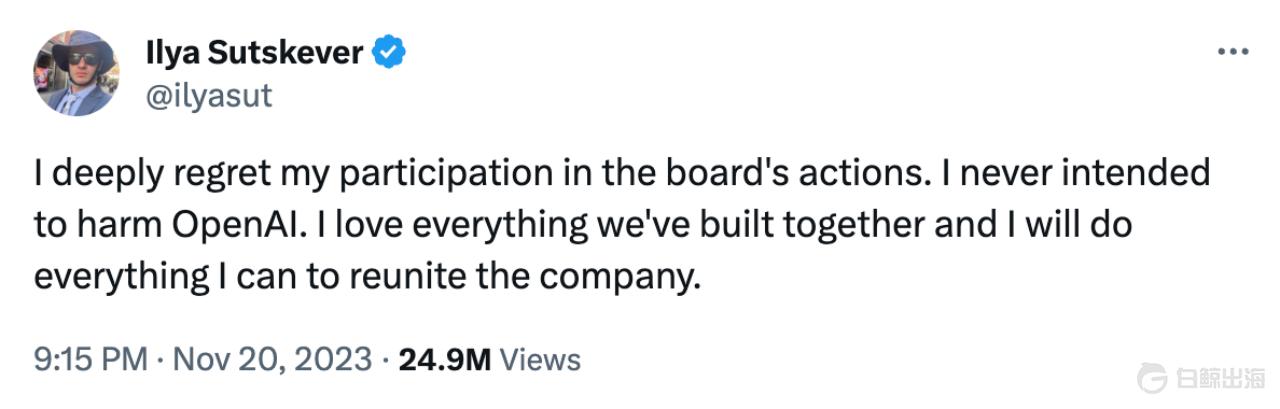Screen dimensions: 1280x409
Task: Click the 24.9M view count number
Action: 444,358
